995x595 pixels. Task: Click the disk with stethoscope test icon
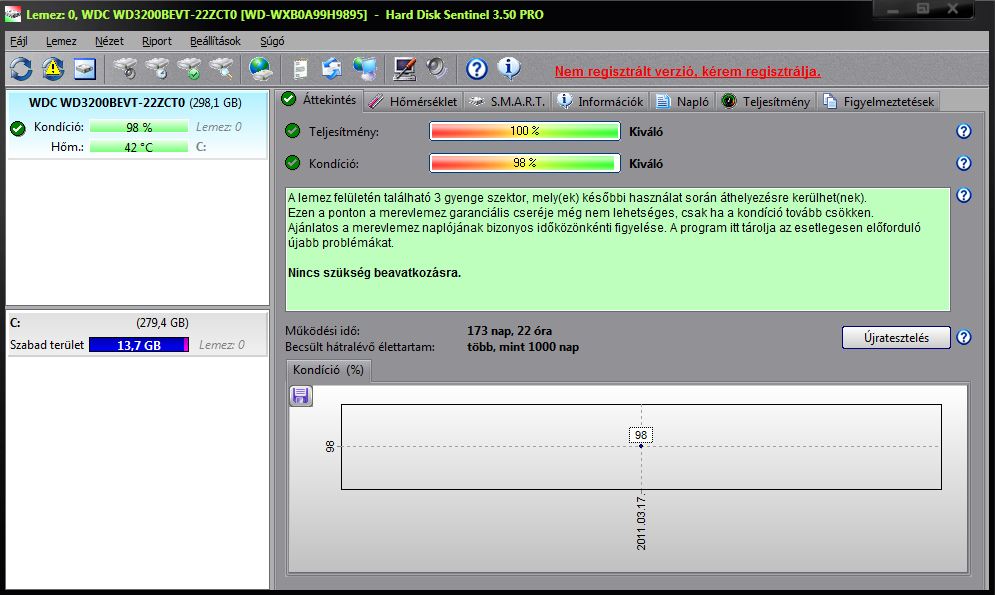125,69
